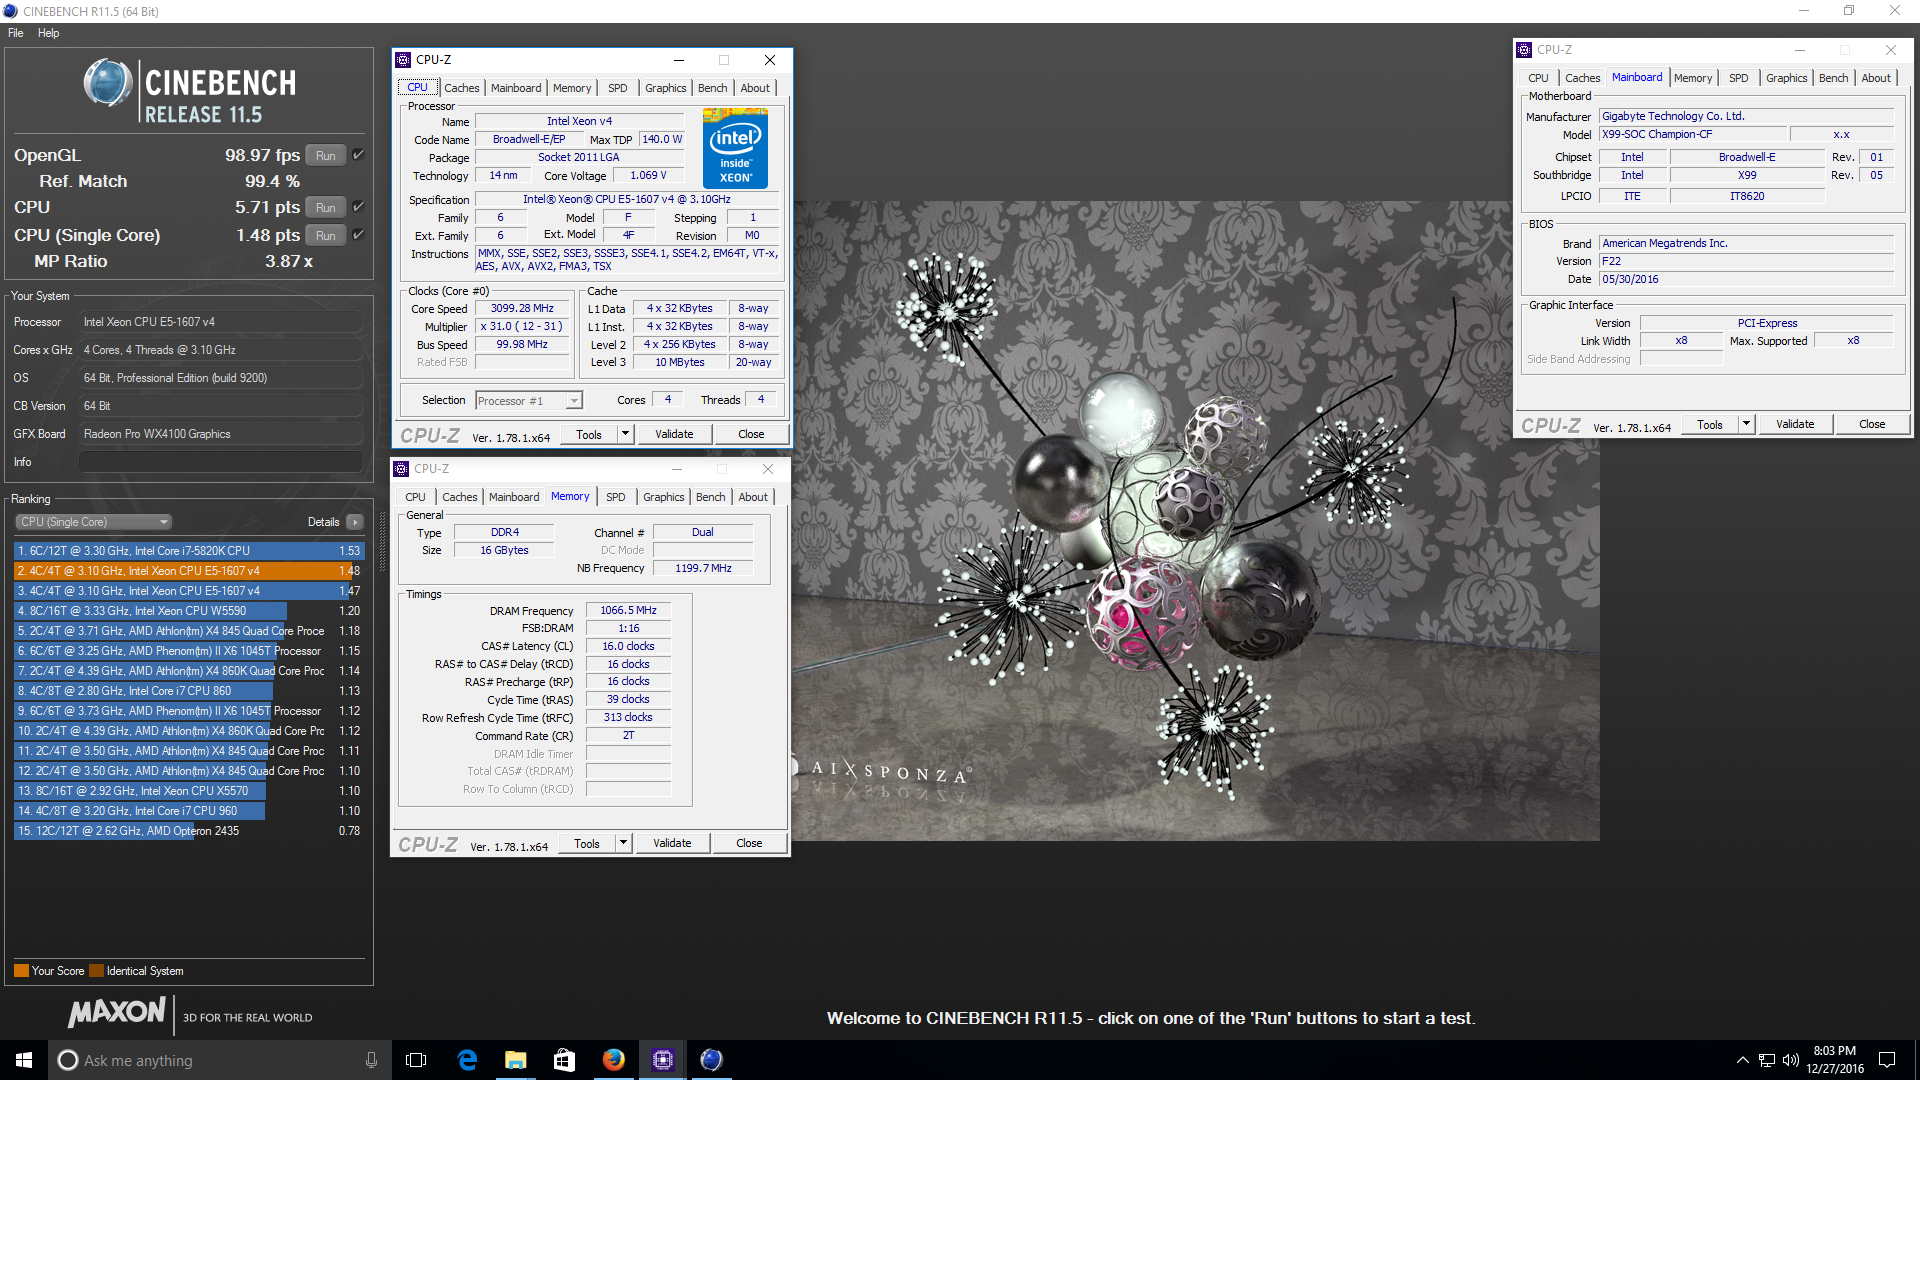
Task: Click the GFX Board Radeon Pro WX4100 field
Action: (220, 434)
